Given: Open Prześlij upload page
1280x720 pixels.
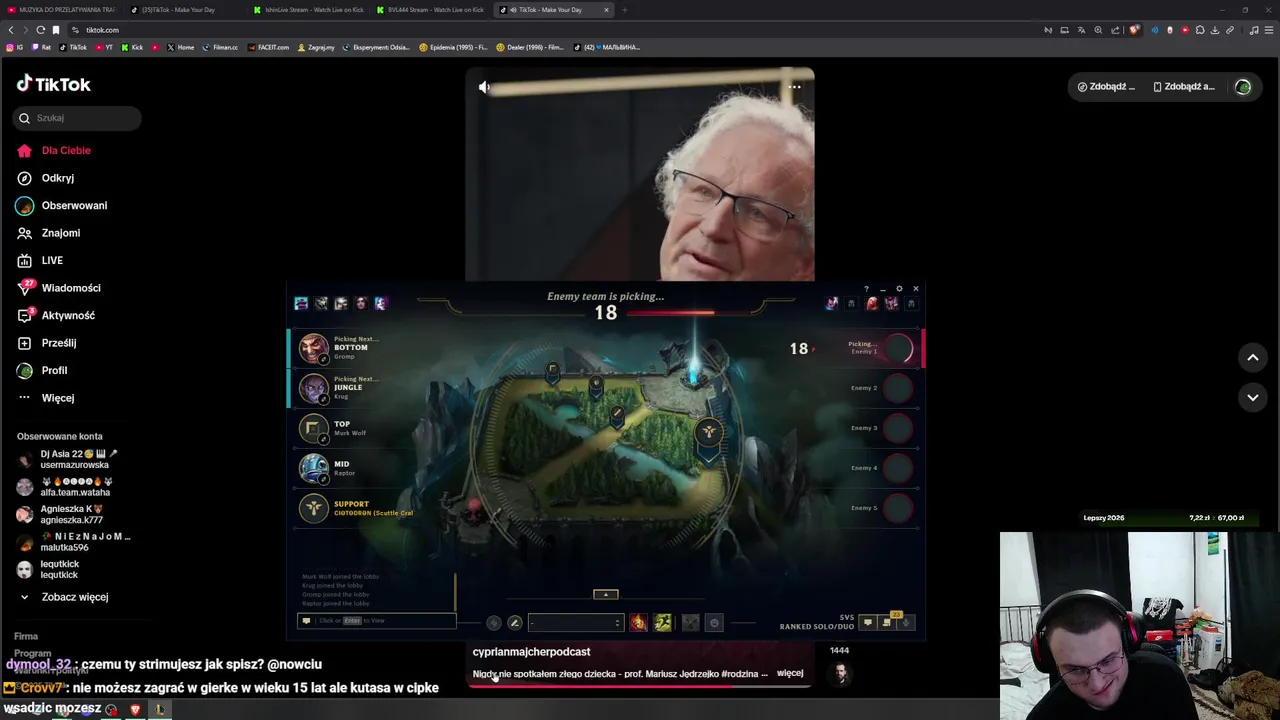Looking at the screenshot, I should [46, 343].
